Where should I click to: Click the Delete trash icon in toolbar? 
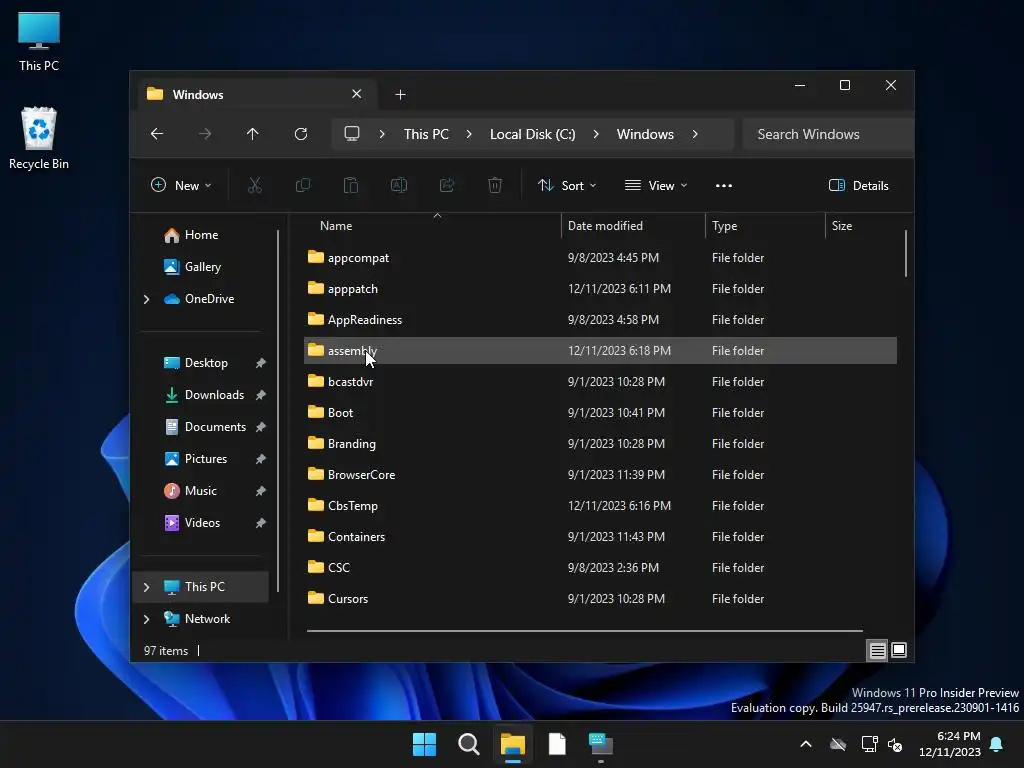[495, 185]
